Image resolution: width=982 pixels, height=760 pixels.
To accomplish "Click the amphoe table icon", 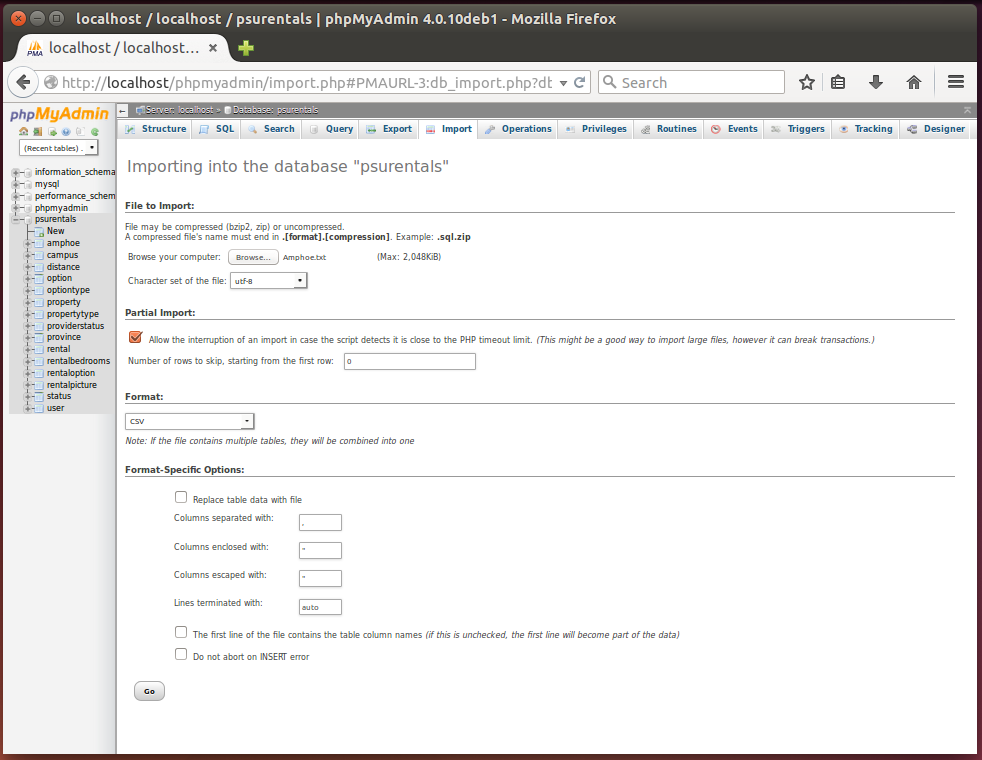I will tap(39, 243).
